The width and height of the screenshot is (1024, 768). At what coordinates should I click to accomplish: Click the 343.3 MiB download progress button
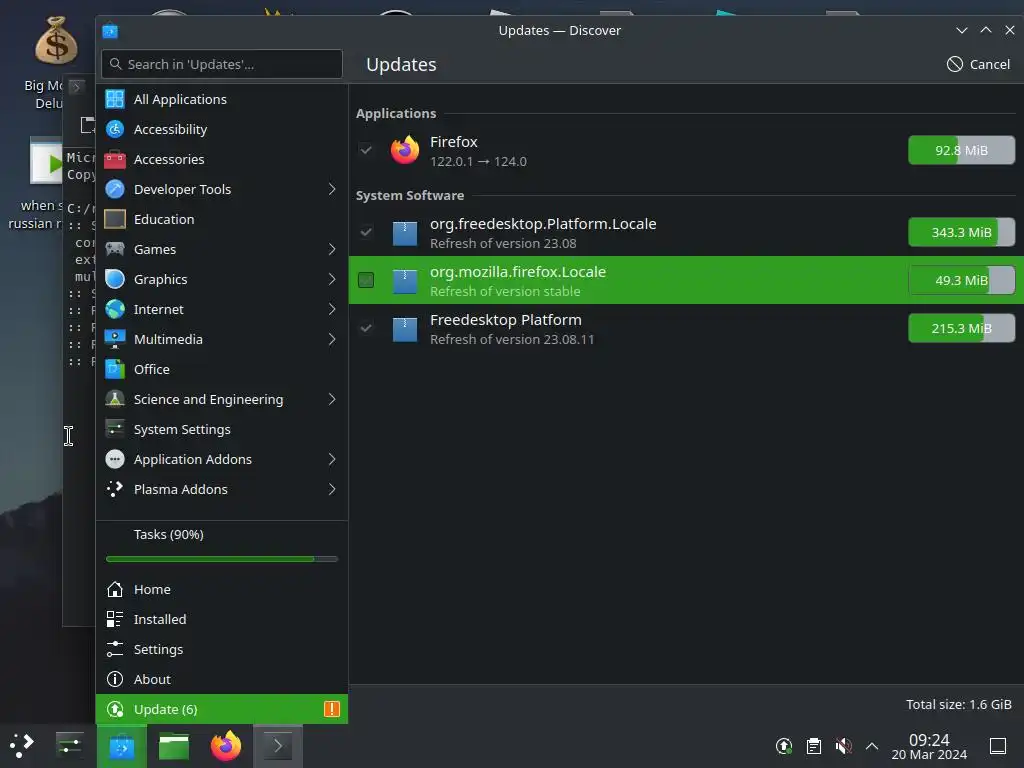pyautogui.click(x=961, y=232)
